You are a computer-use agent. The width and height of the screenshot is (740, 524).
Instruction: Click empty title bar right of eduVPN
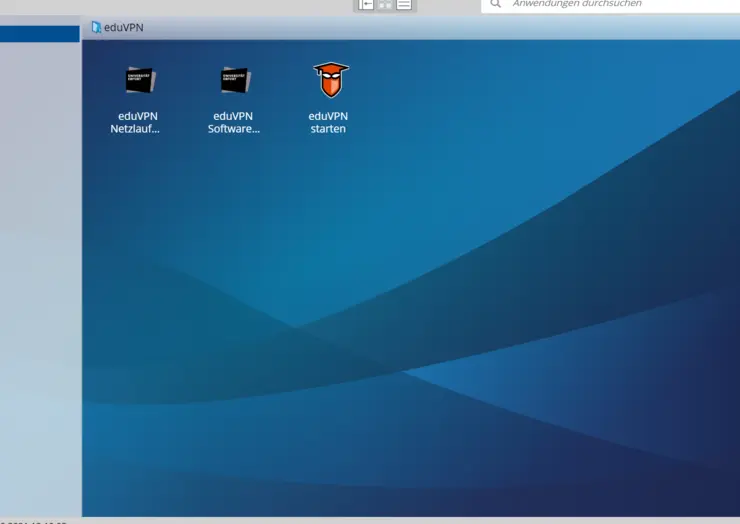[x=450, y=27]
